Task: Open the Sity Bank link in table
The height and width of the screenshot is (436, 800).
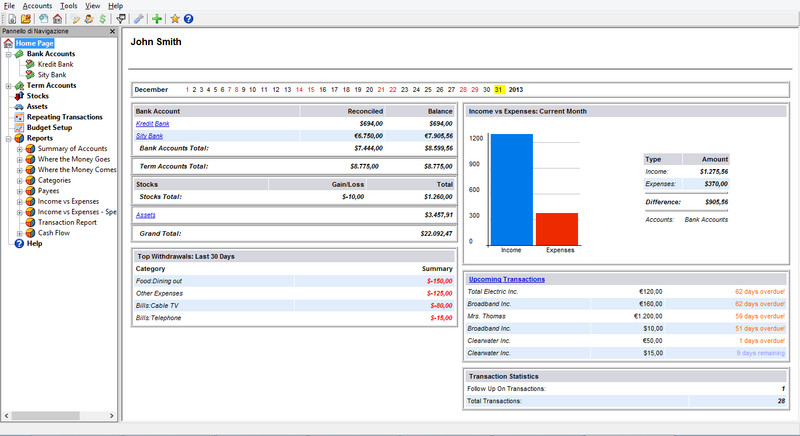Action: click(149, 136)
